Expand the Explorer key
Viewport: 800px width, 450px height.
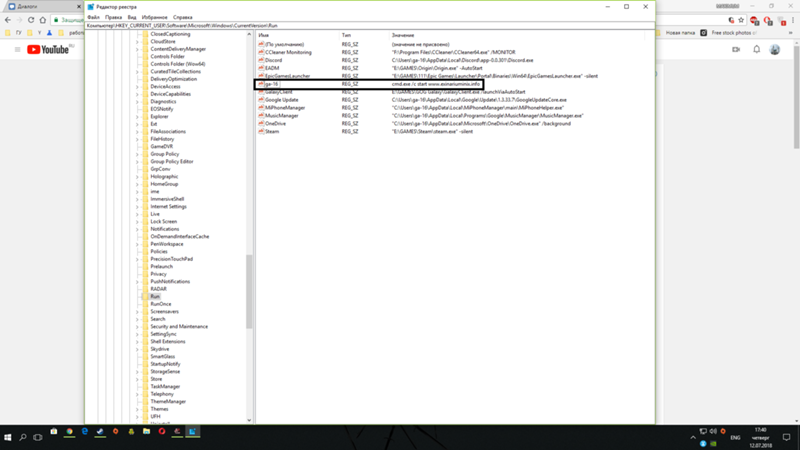pos(137,116)
